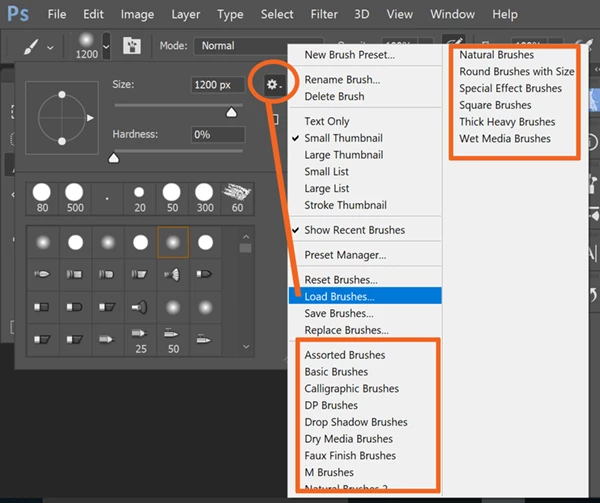The width and height of the screenshot is (600, 503).
Task: Click the brush list scroll down arrow
Action: point(246,347)
